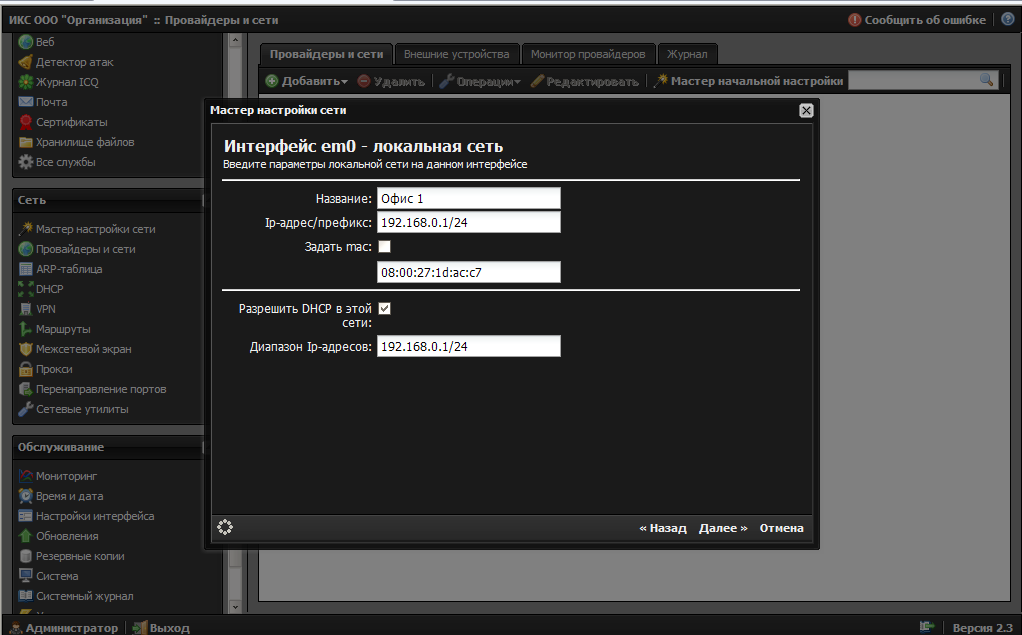
Task: Go back with the « Назад button
Action: 663,528
